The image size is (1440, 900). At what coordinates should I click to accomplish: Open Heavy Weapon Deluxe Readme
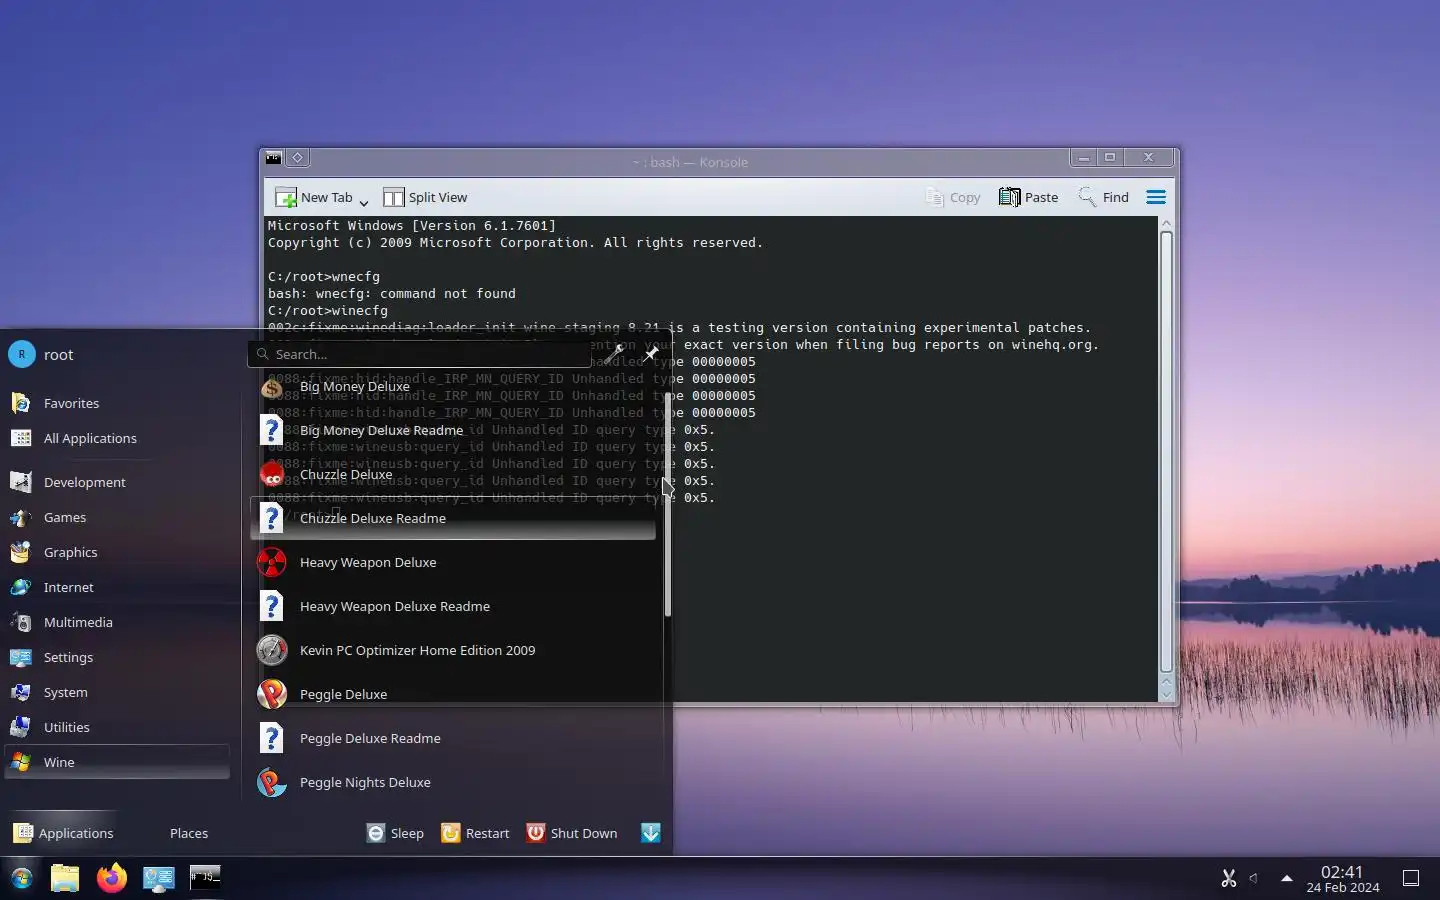tap(455, 607)
